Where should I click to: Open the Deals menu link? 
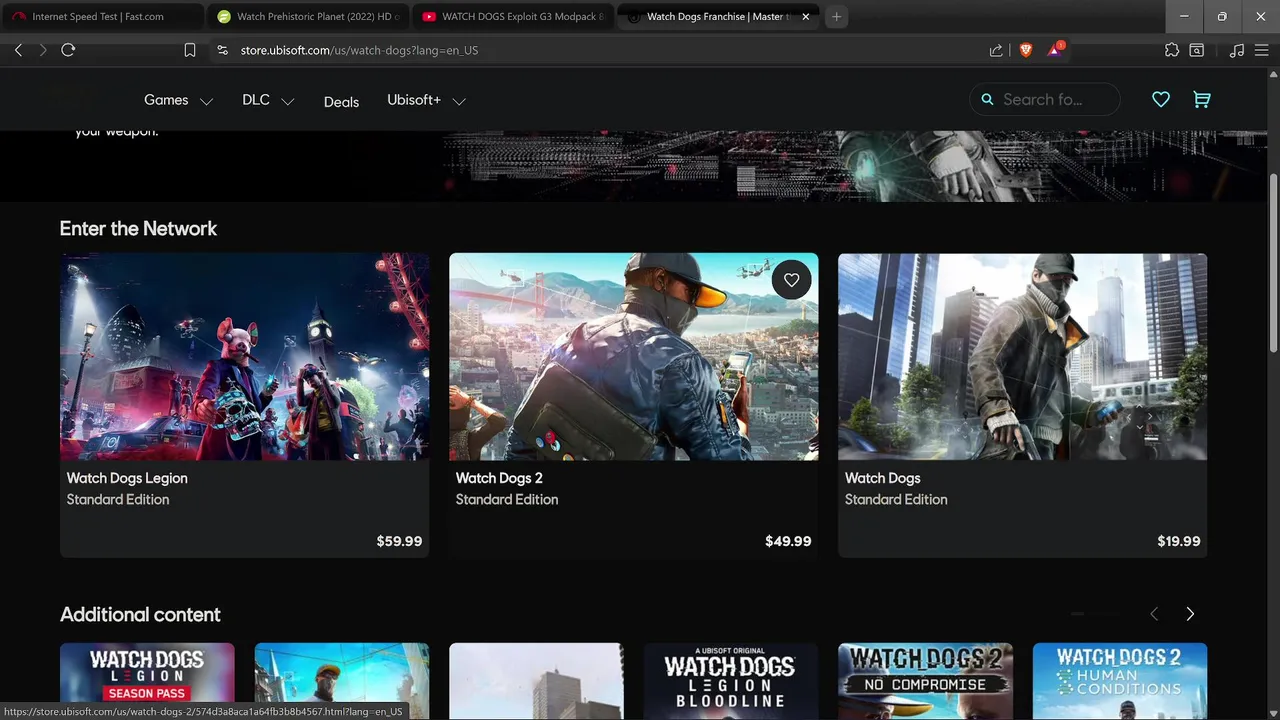click(341, 101)
